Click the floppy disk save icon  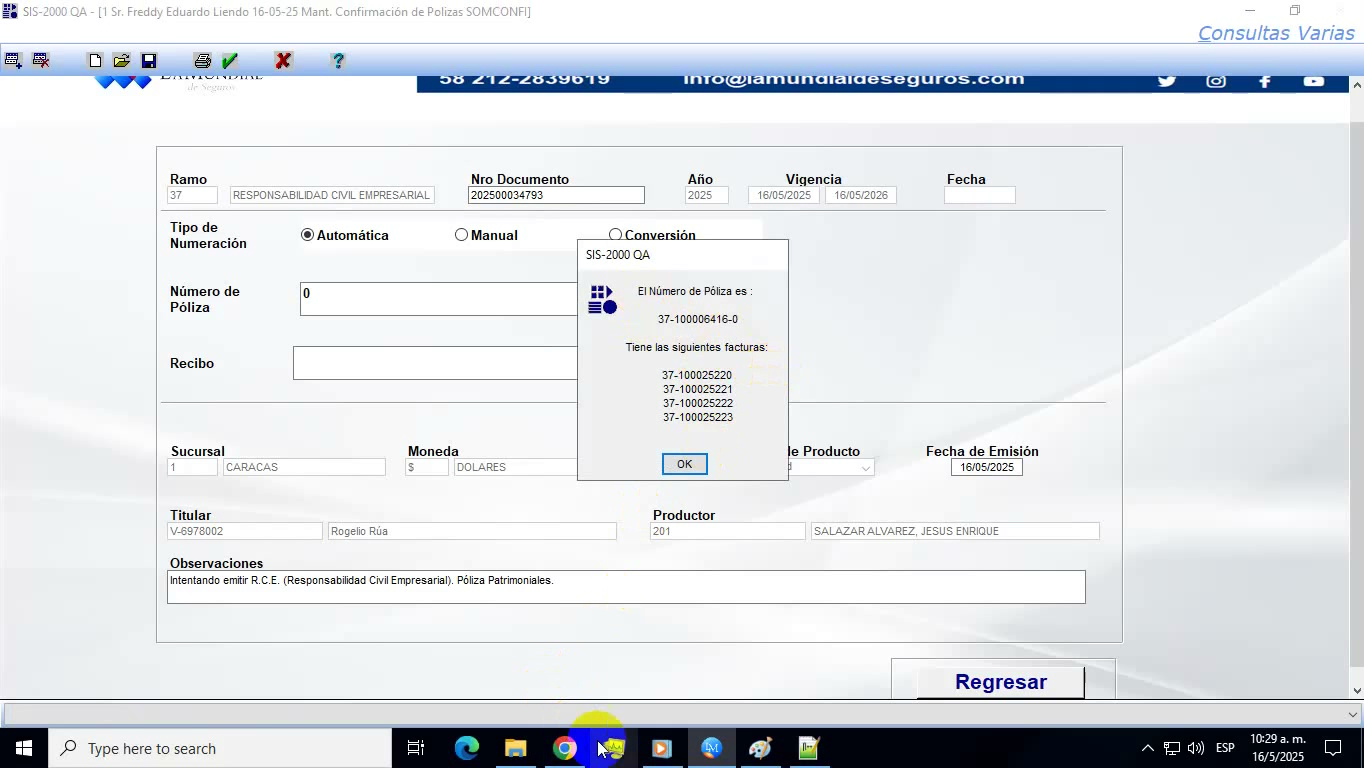[149, 61]
